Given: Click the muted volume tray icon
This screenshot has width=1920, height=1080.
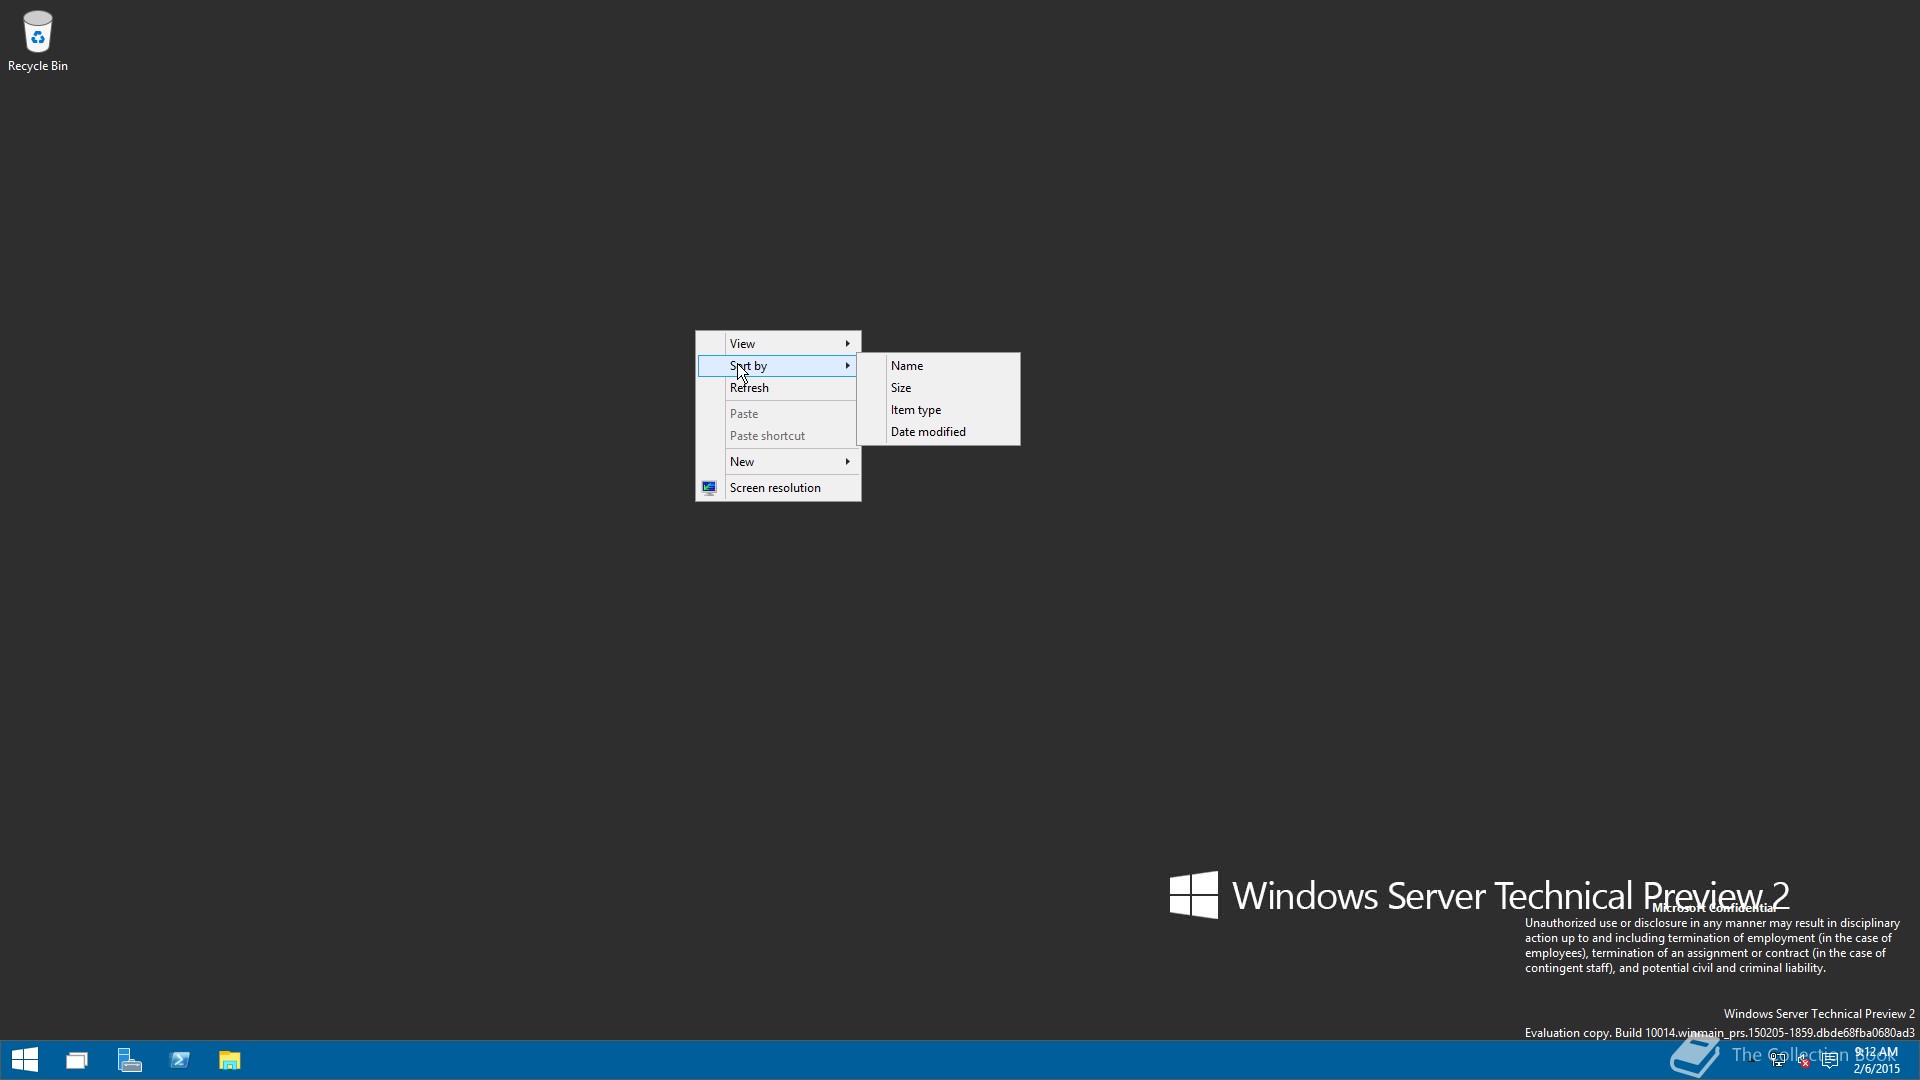Looking at the screenshot, I should point(1803,1060).
